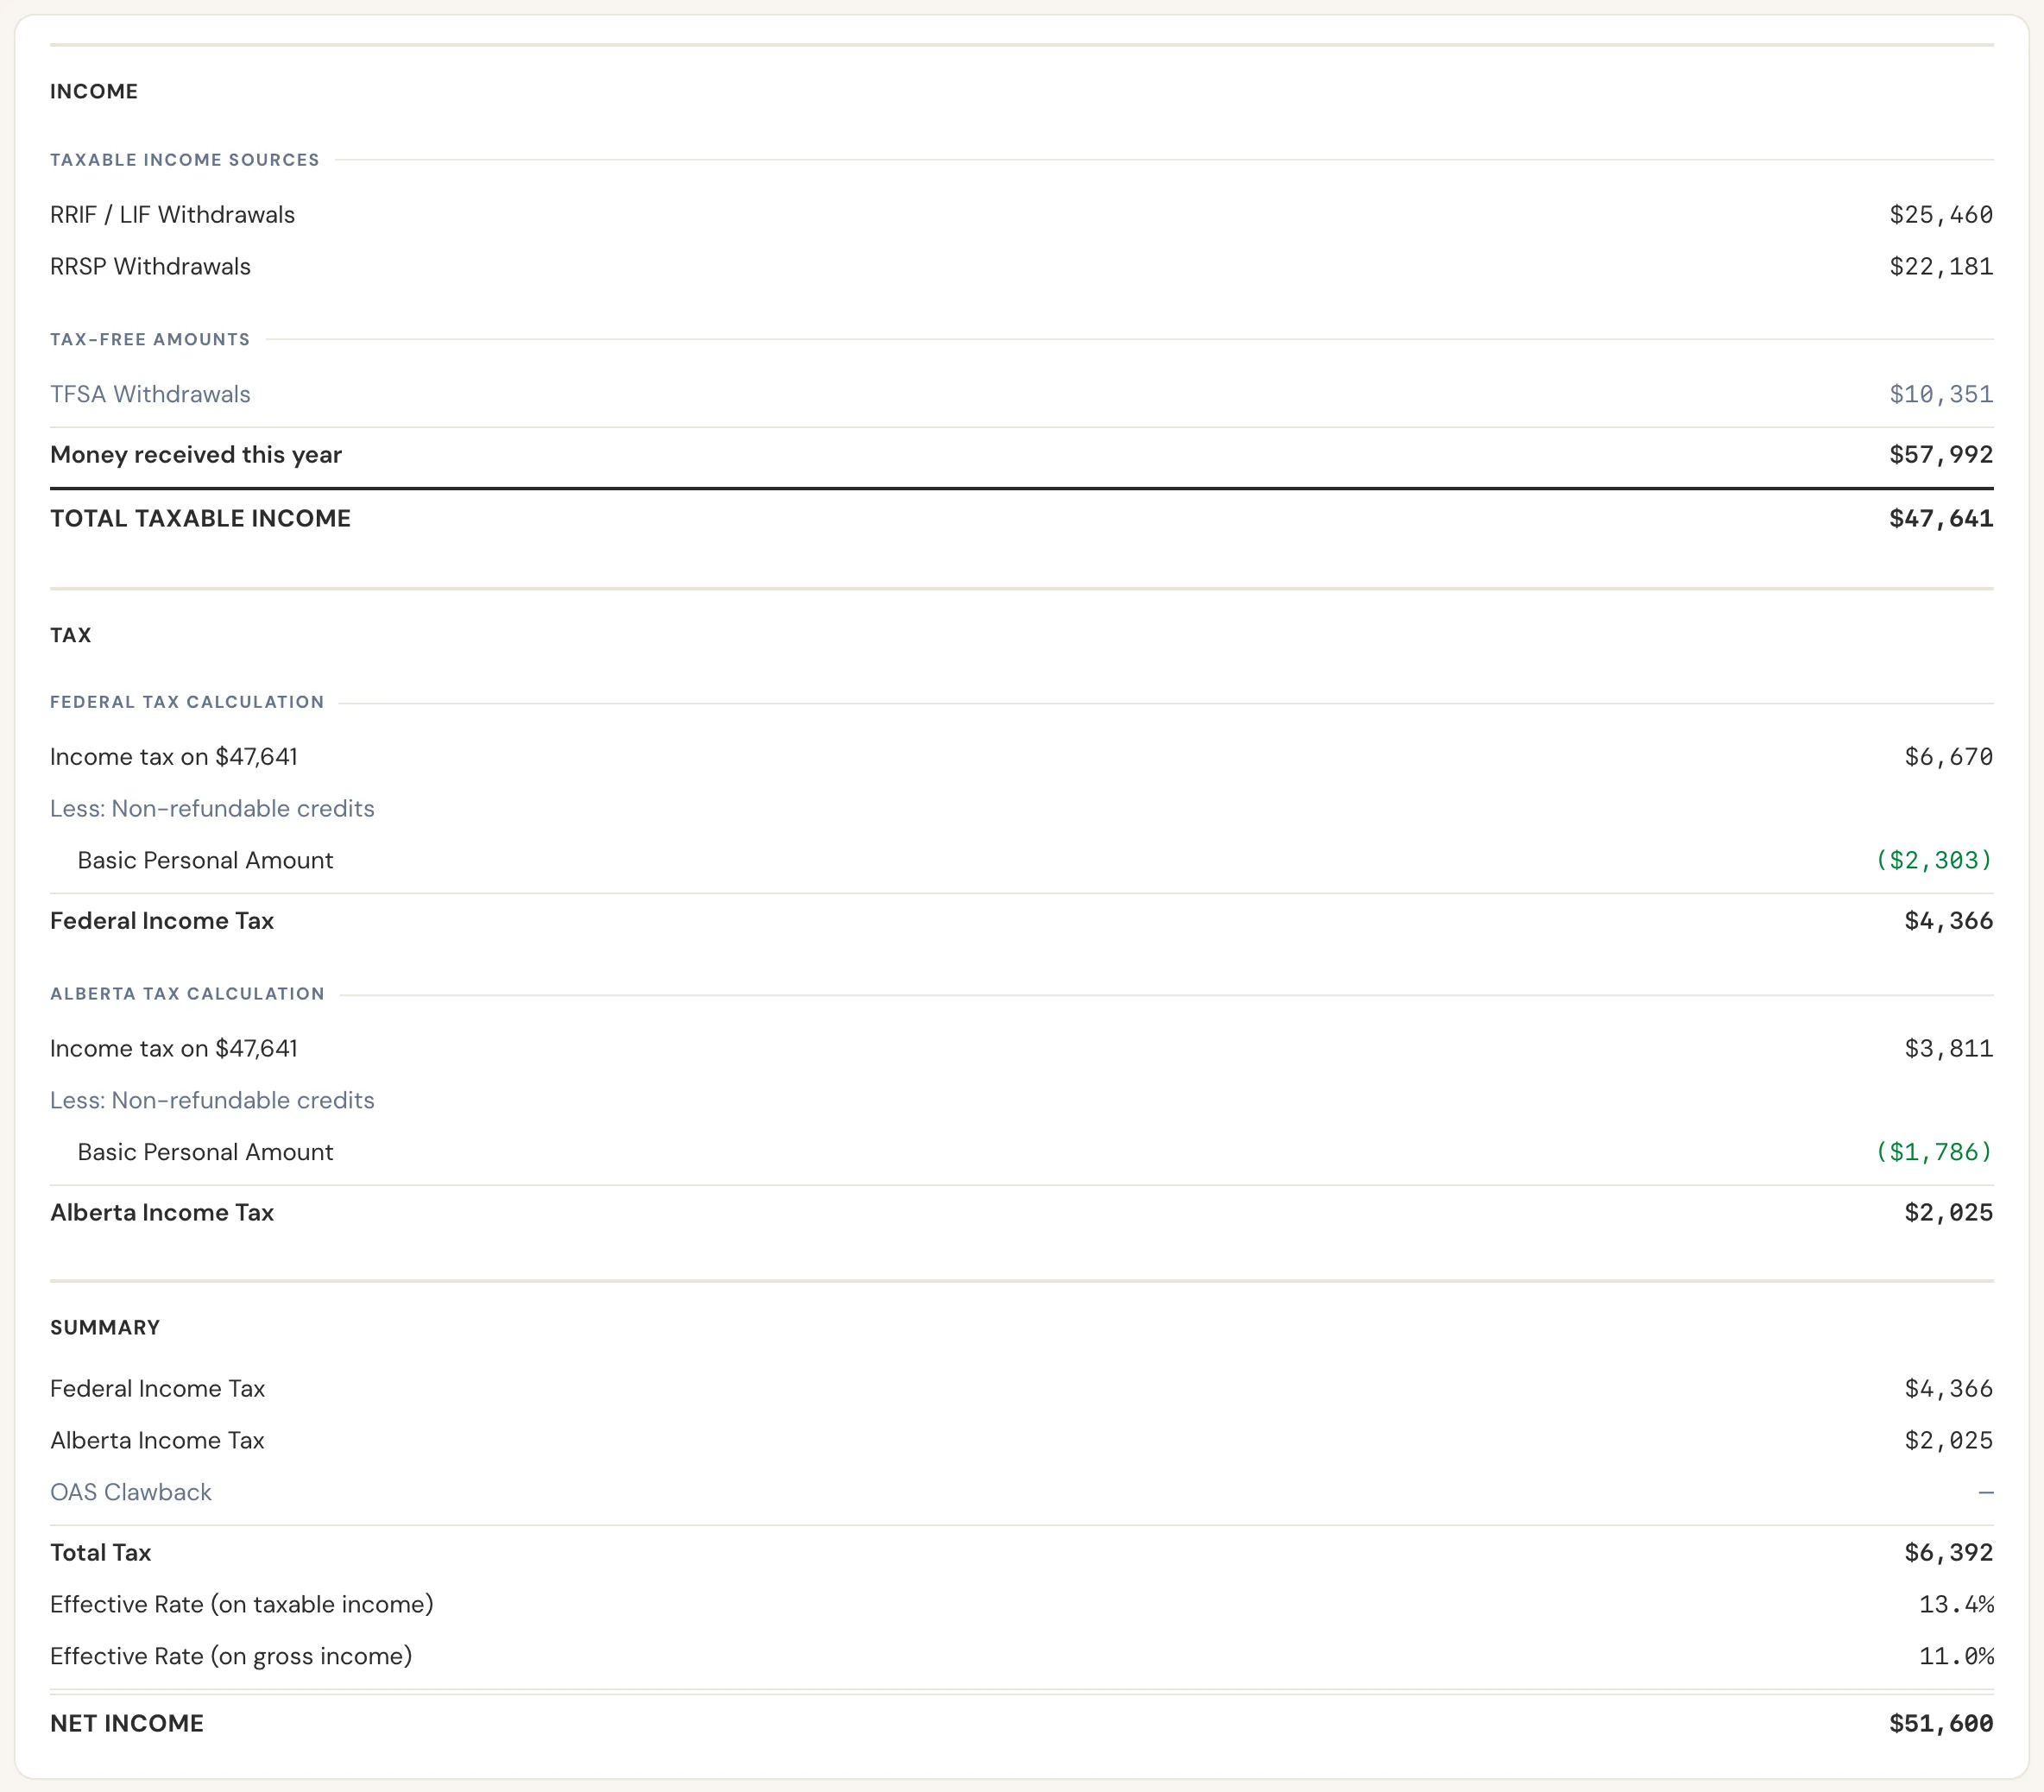Screen dimensions: 2044x1792
Task: Click Effective Rate (on taxable income) label
Action: click(x=242, y=1604)
